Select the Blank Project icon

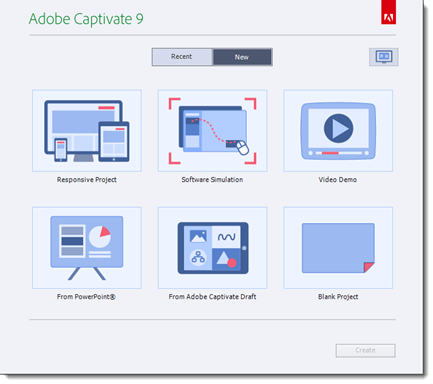click(338, 248)
